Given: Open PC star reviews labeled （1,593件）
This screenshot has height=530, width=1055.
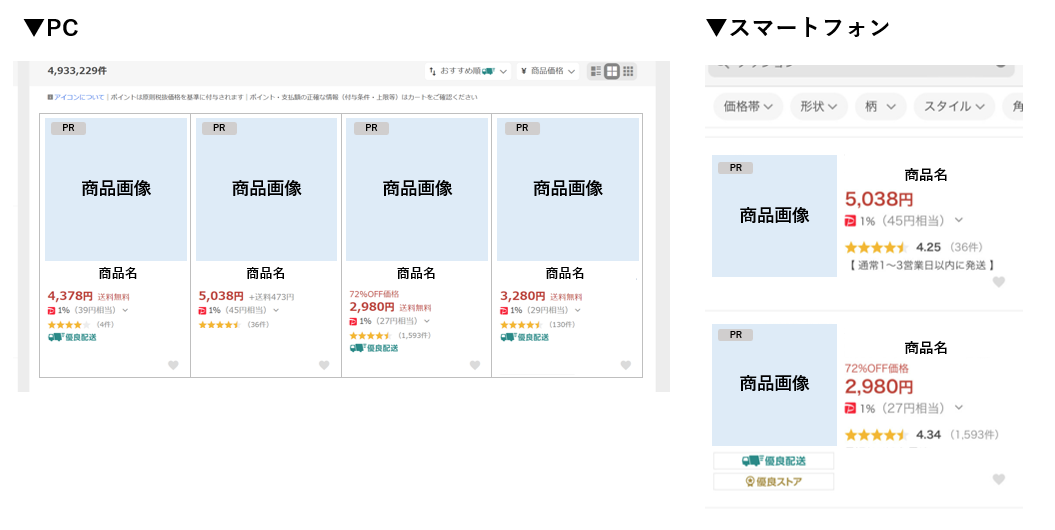Looking at the screenshot, I should coord(390,335).
